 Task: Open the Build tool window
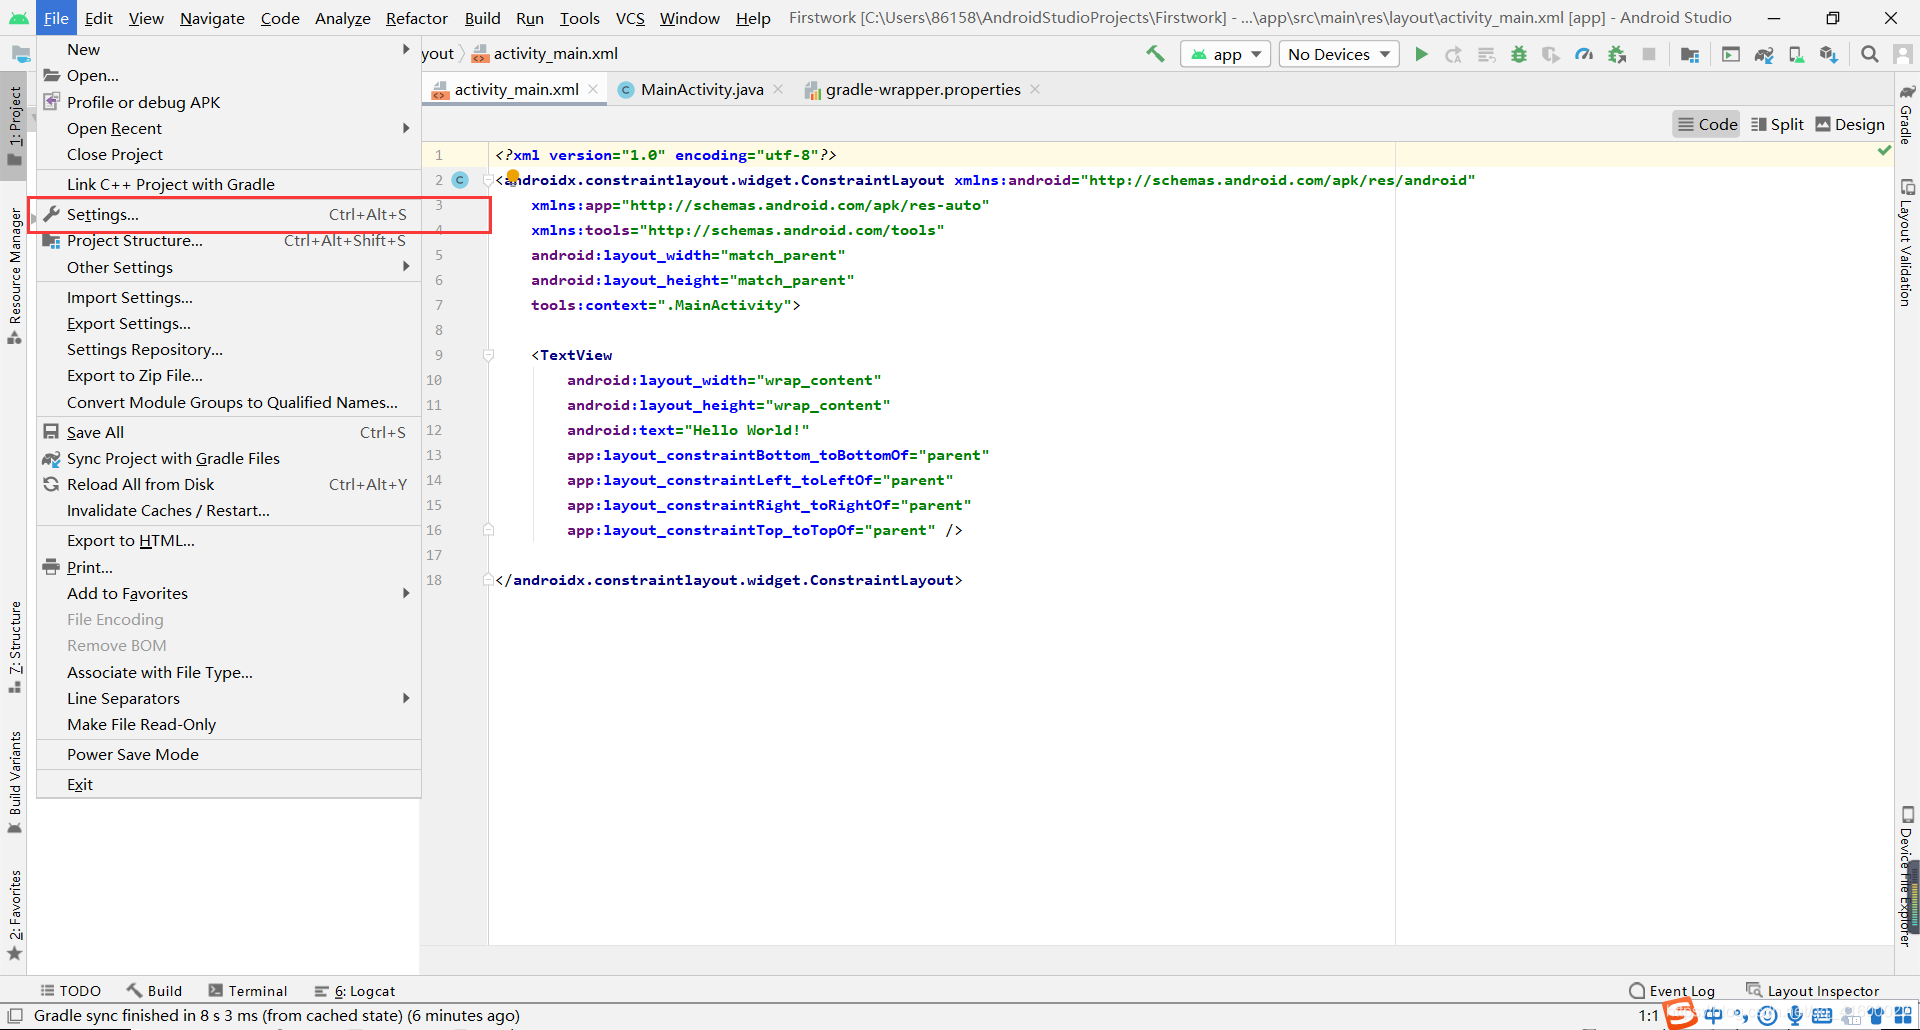click(x=154, y=991)
